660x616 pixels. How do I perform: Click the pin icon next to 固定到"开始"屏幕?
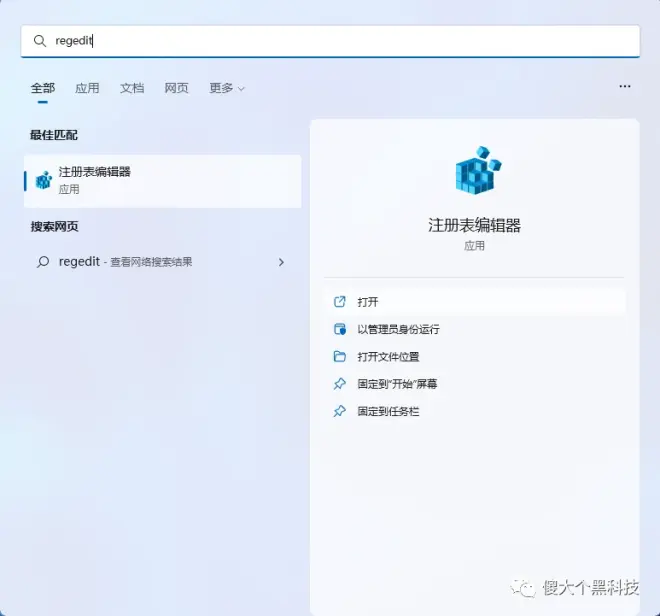tap(340, 384)
